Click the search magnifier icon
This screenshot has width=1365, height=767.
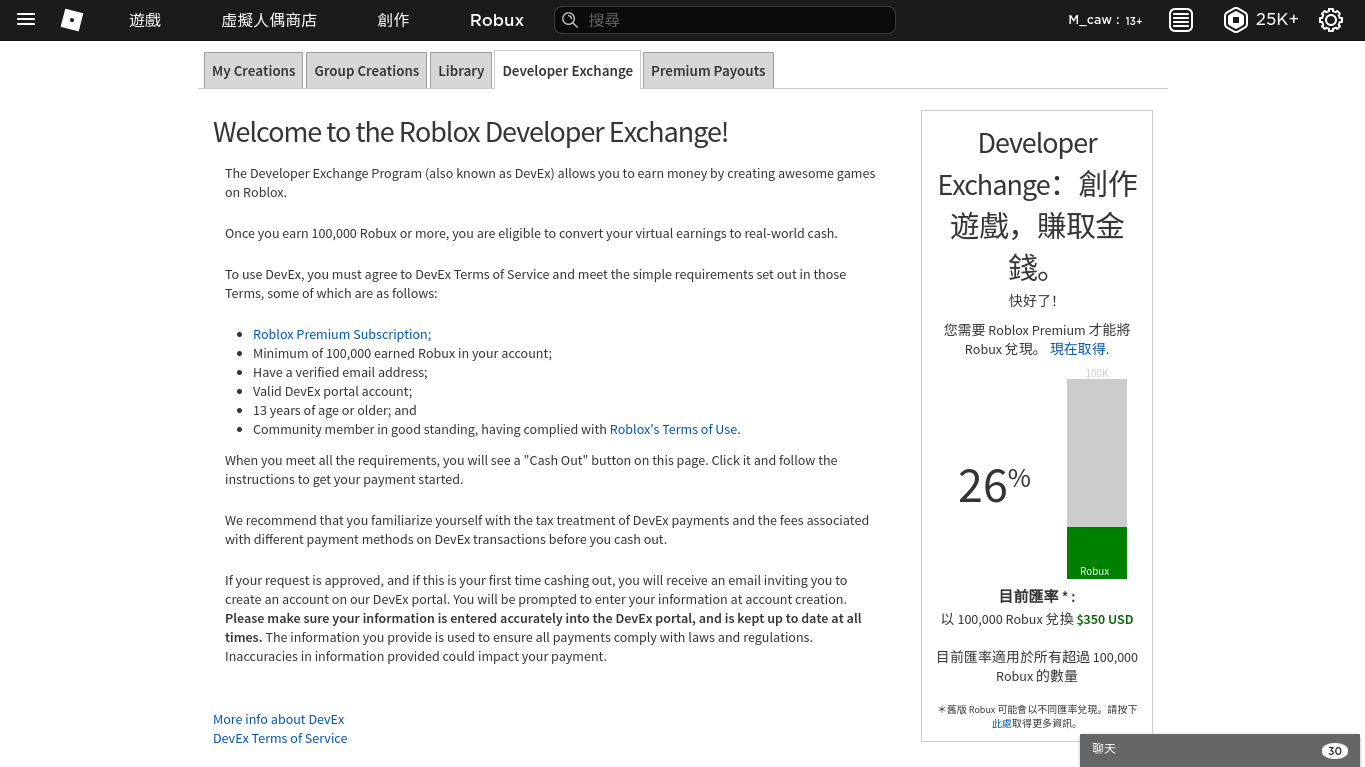569,20
